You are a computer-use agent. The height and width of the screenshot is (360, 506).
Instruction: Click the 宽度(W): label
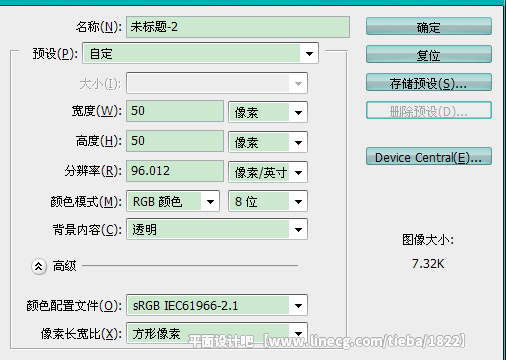tap(97, 111)
